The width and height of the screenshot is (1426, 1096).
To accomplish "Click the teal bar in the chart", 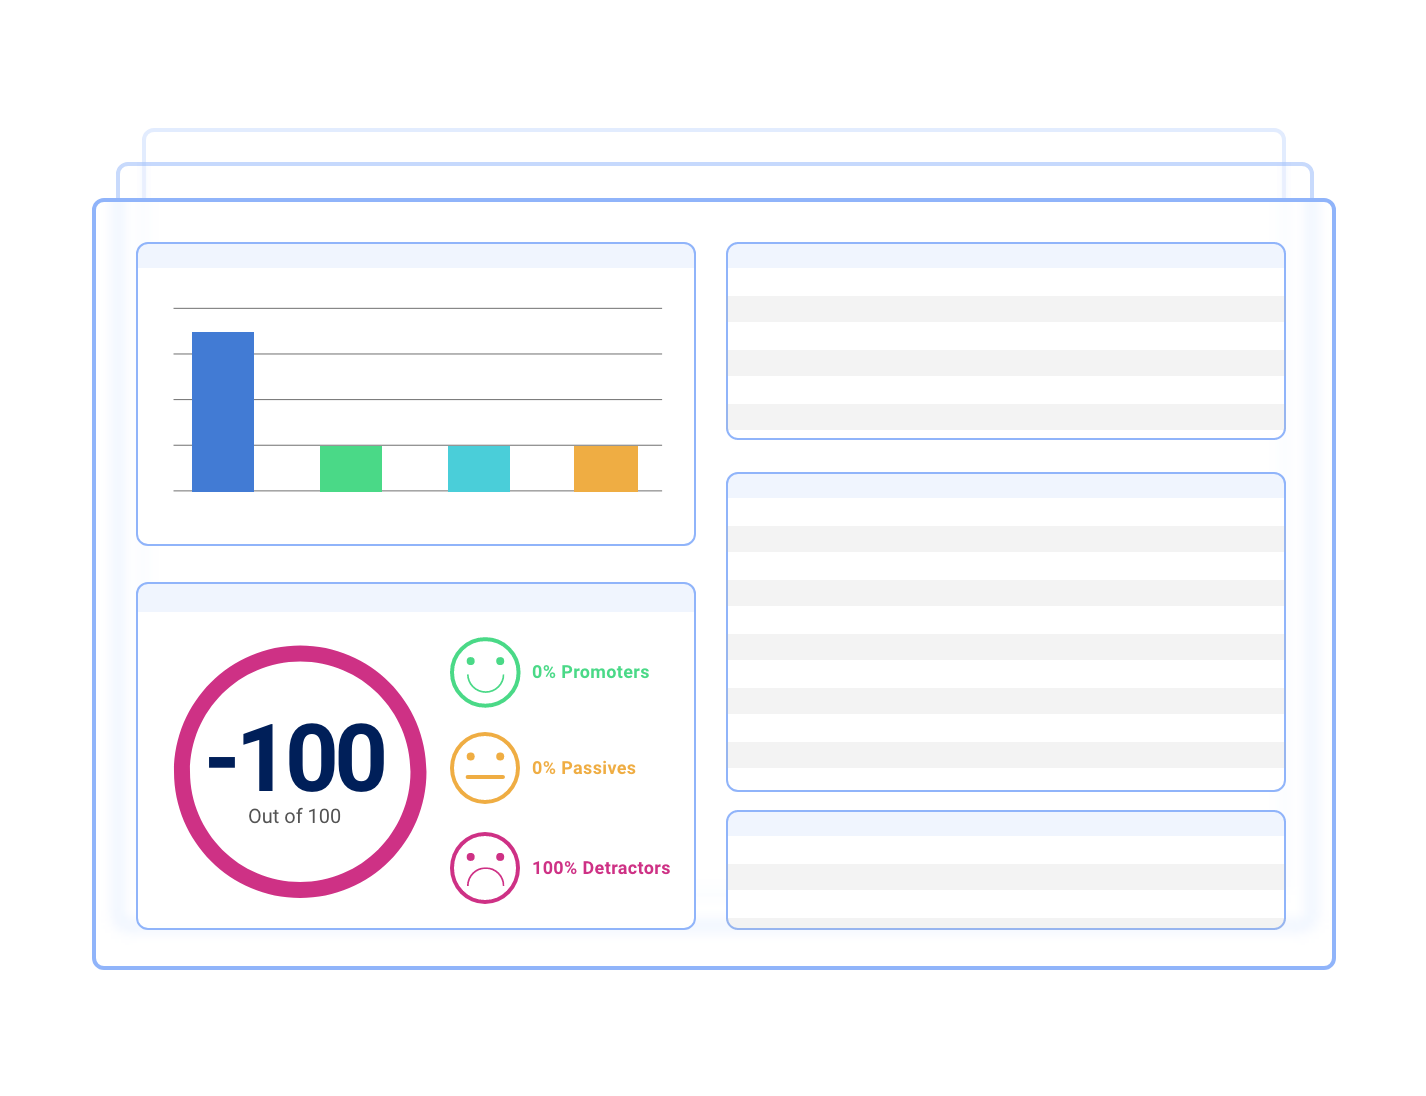I will click(x=478, y=468).
